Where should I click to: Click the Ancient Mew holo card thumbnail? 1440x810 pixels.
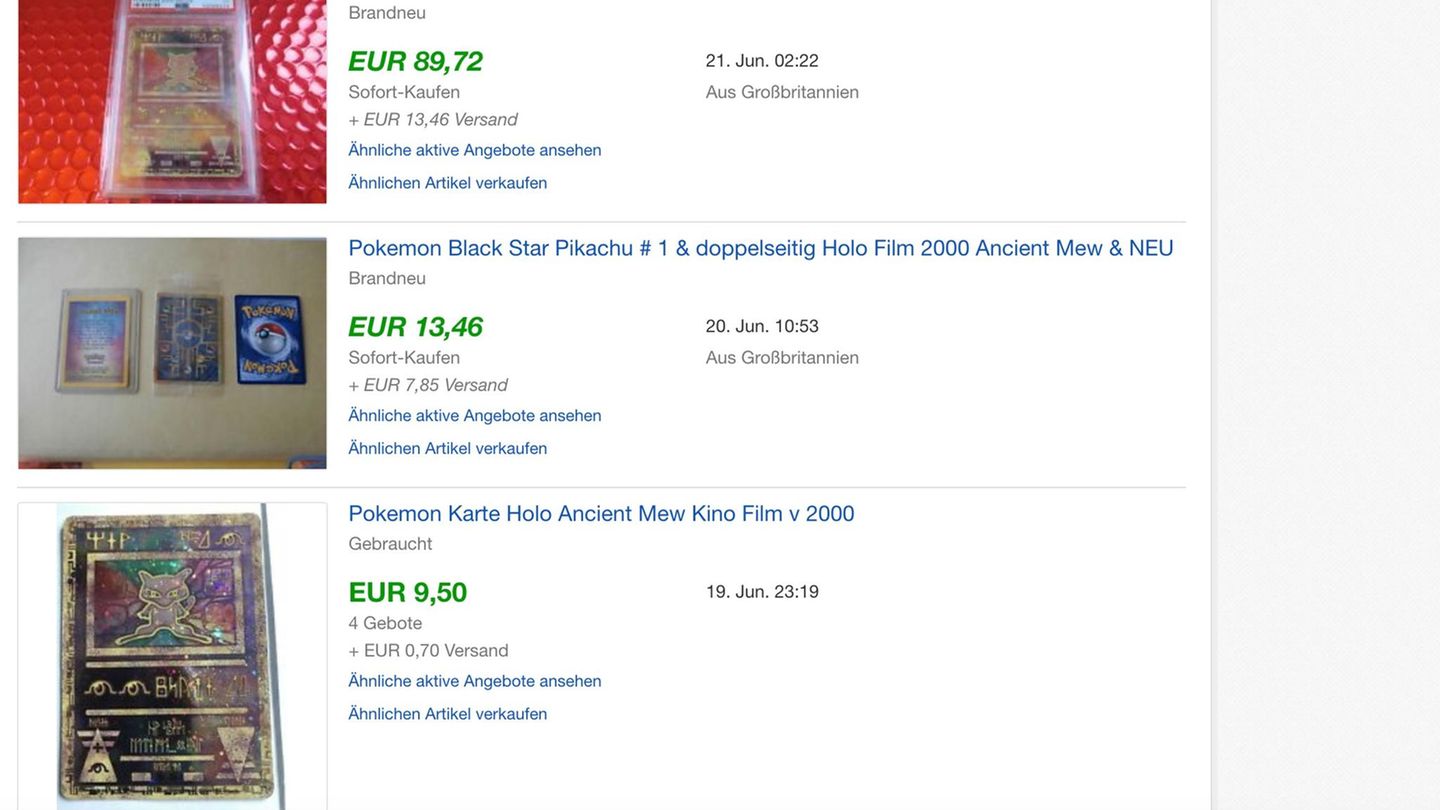pos(172,656)
